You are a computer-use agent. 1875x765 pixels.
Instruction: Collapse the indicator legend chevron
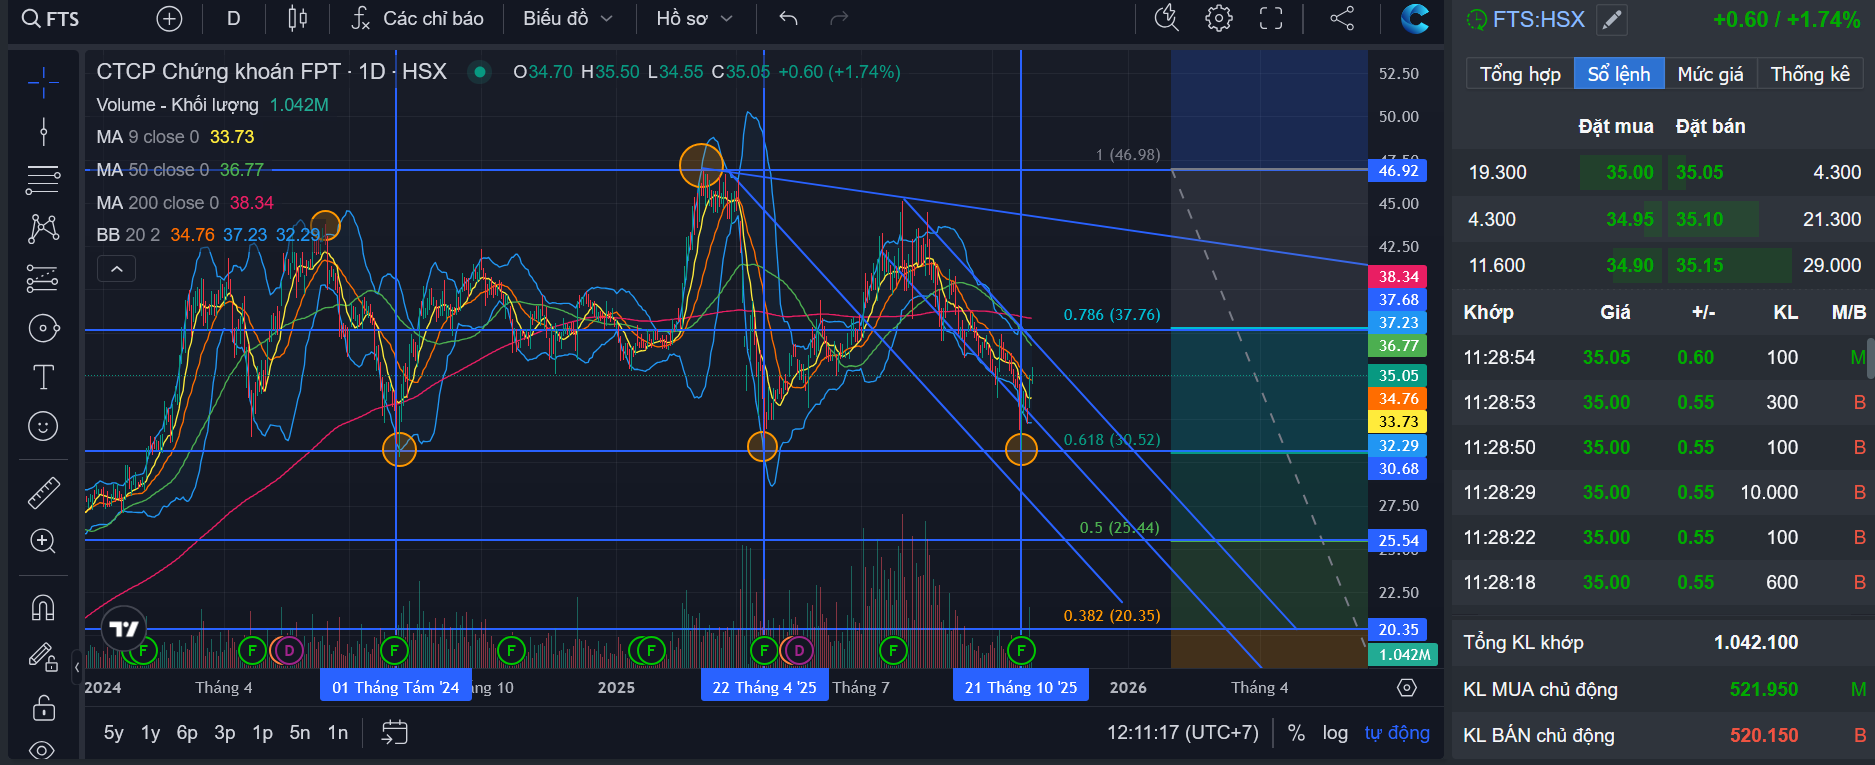(116, 269)
